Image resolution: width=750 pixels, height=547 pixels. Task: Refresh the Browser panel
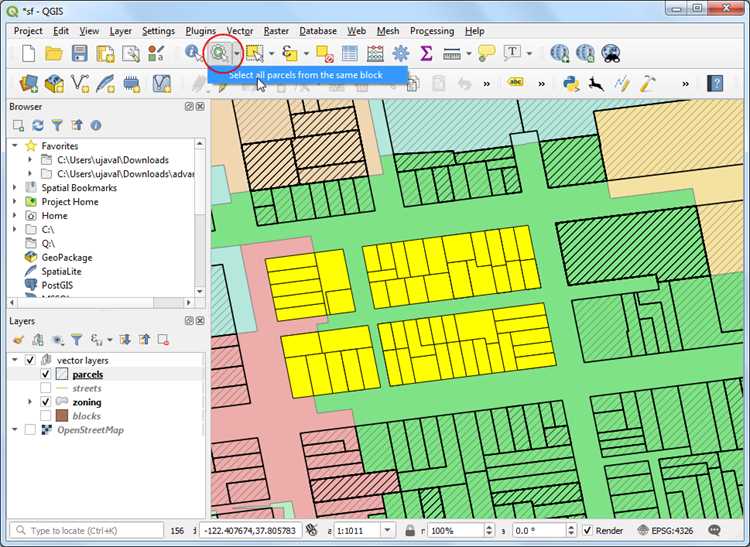coord(38,126)
